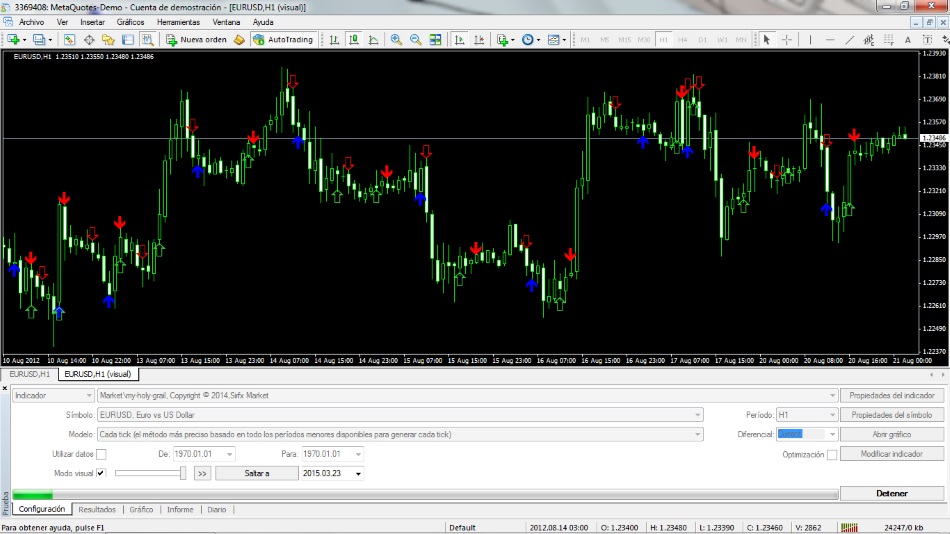
Task: Zoom in on the chart
Action: coord(396,40)
